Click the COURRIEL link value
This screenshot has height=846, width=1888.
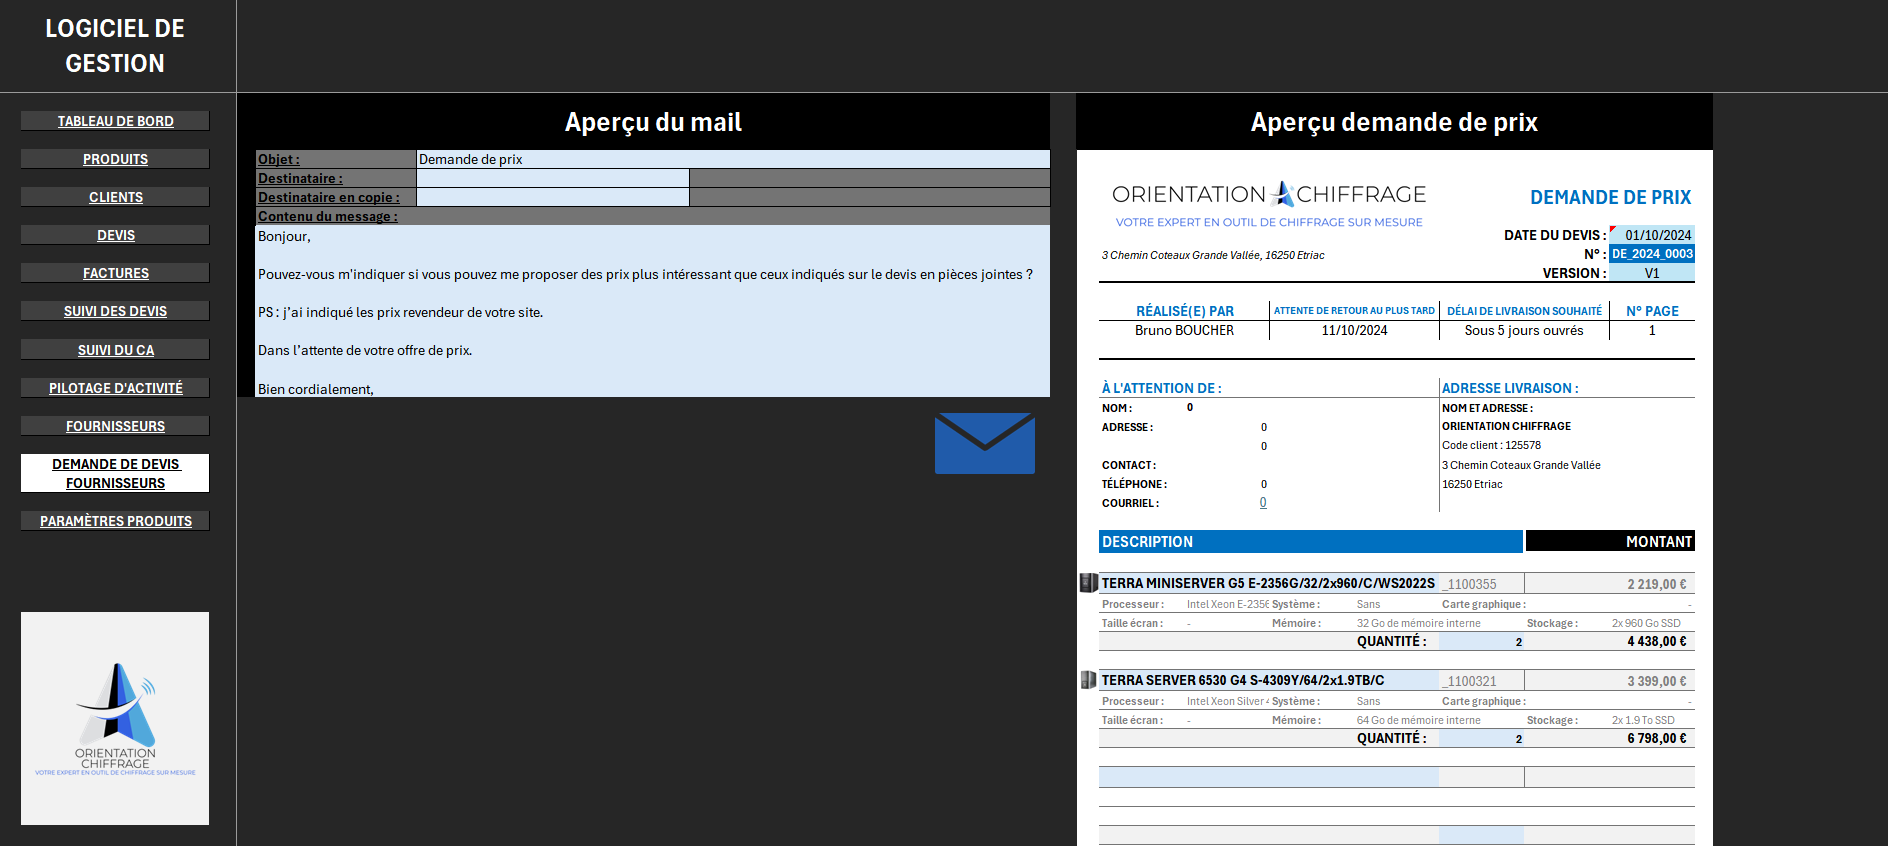(1263, 503)
